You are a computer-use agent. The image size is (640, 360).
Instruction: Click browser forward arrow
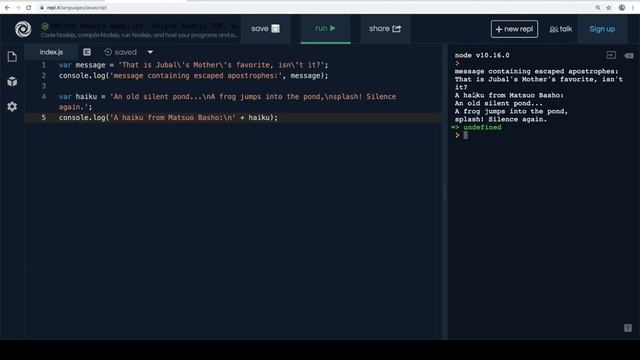point(18,7)
